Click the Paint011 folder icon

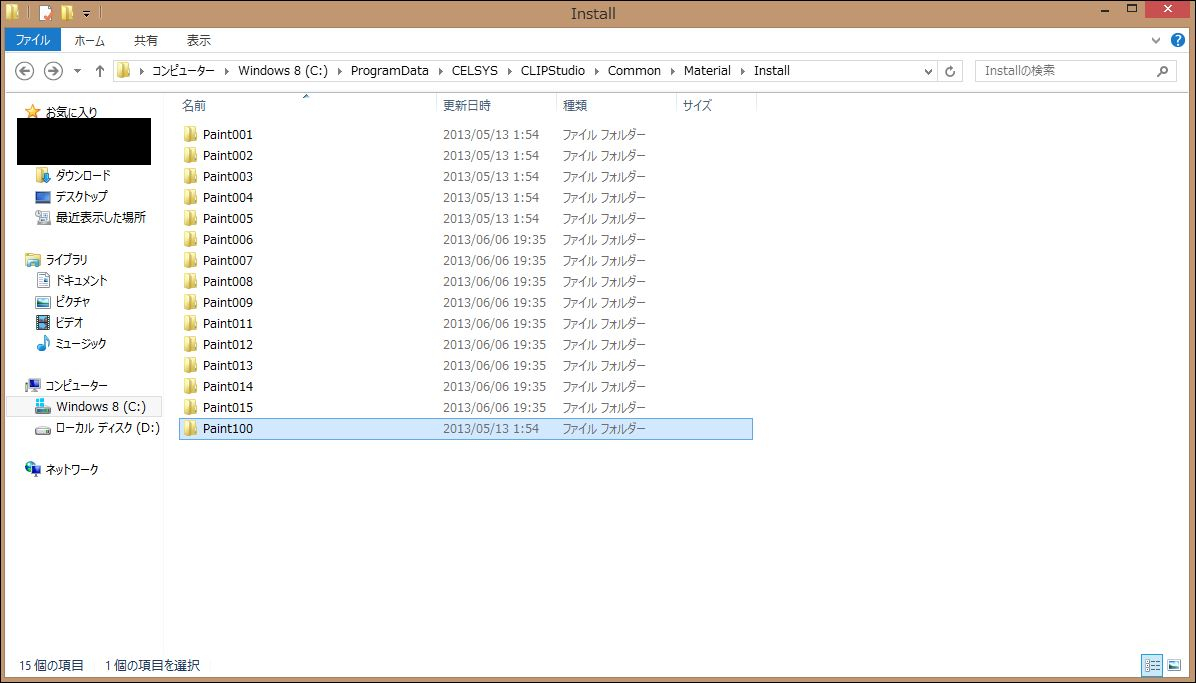(190, 323)
